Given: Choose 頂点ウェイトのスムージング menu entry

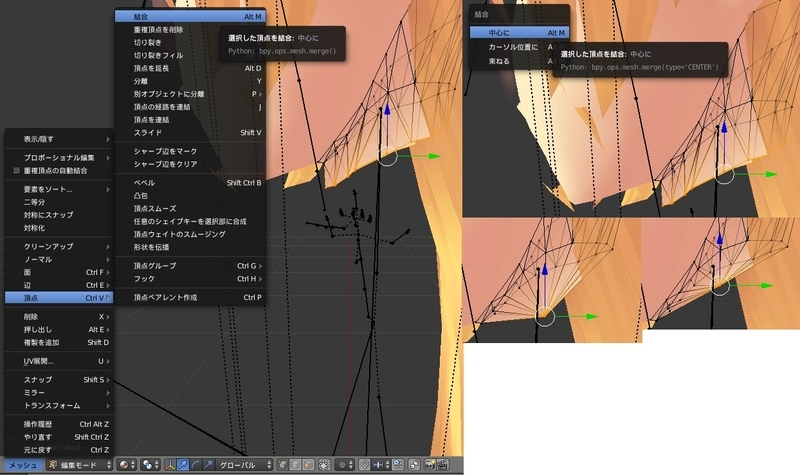Looking at the screenshot, I should [x=190, y=234].
